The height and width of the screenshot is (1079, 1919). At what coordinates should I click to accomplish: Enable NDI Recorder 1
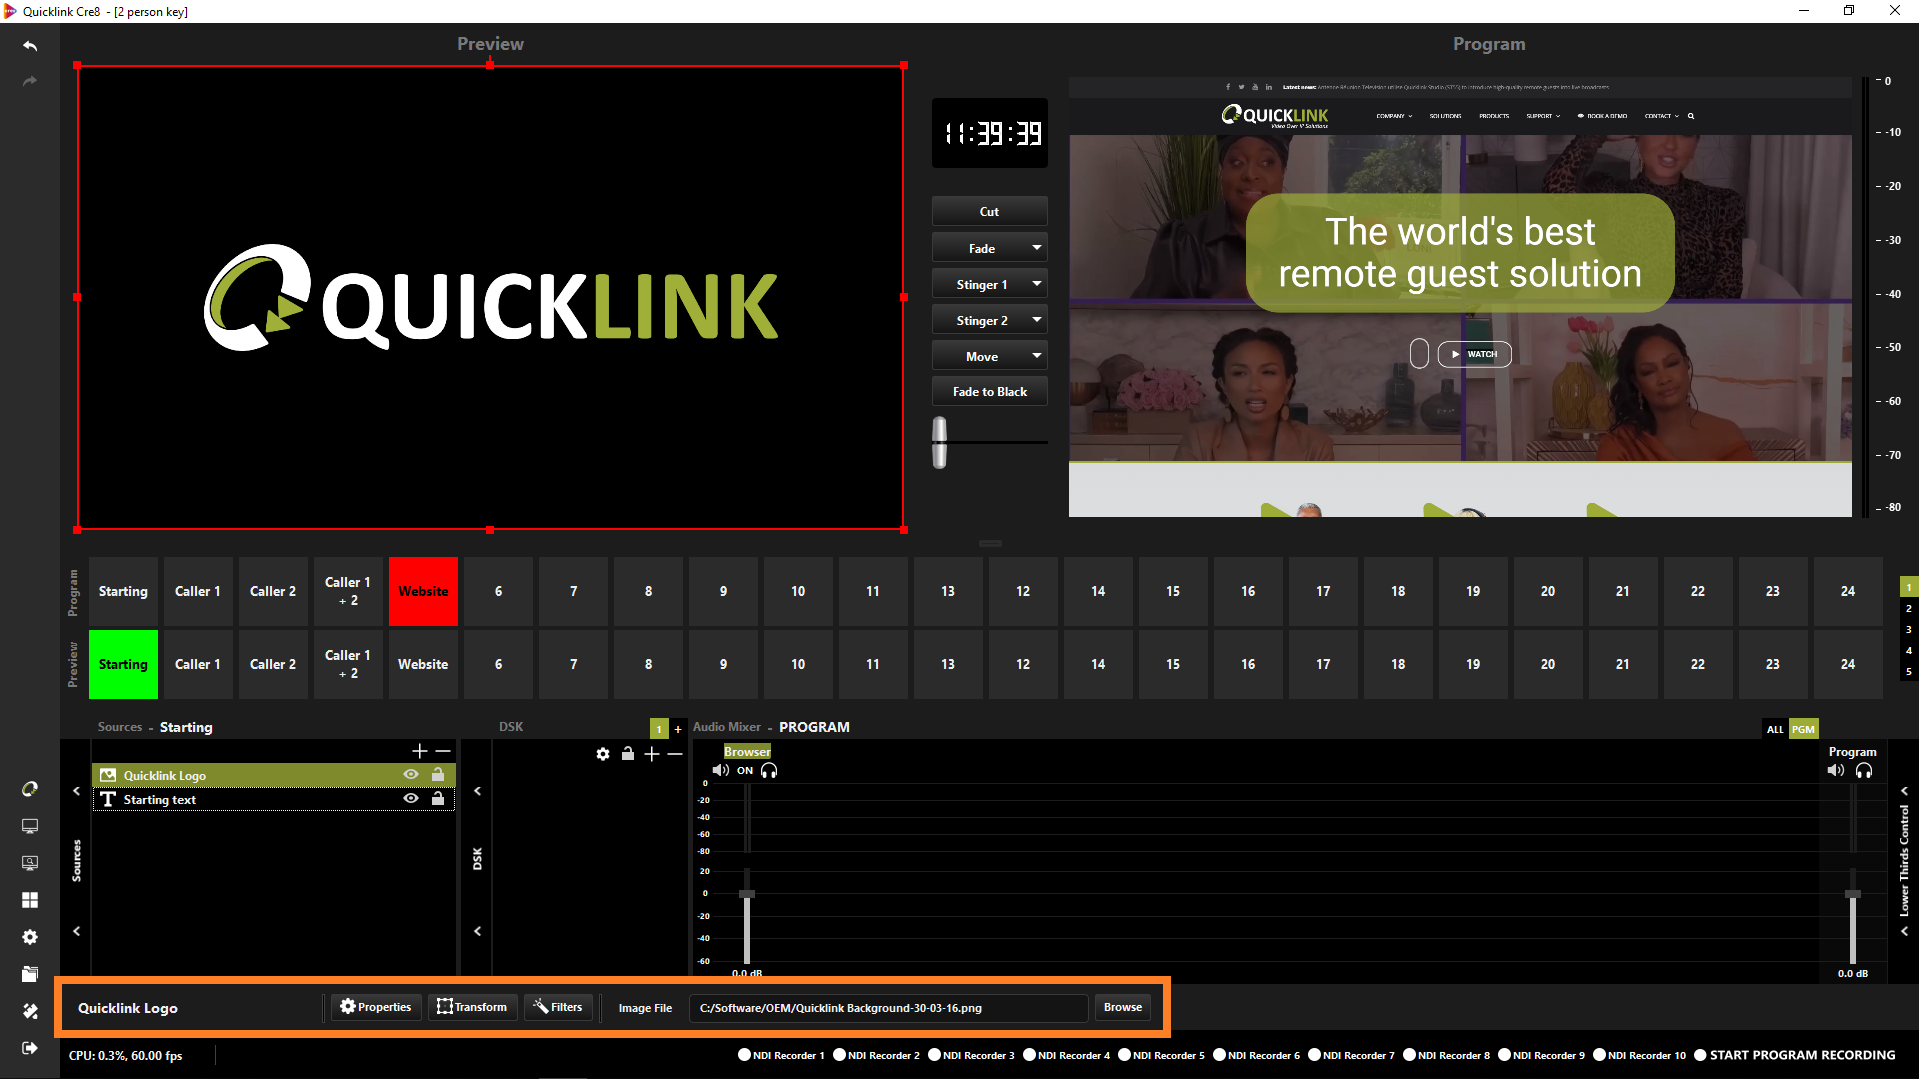(x=744, y=1055)
